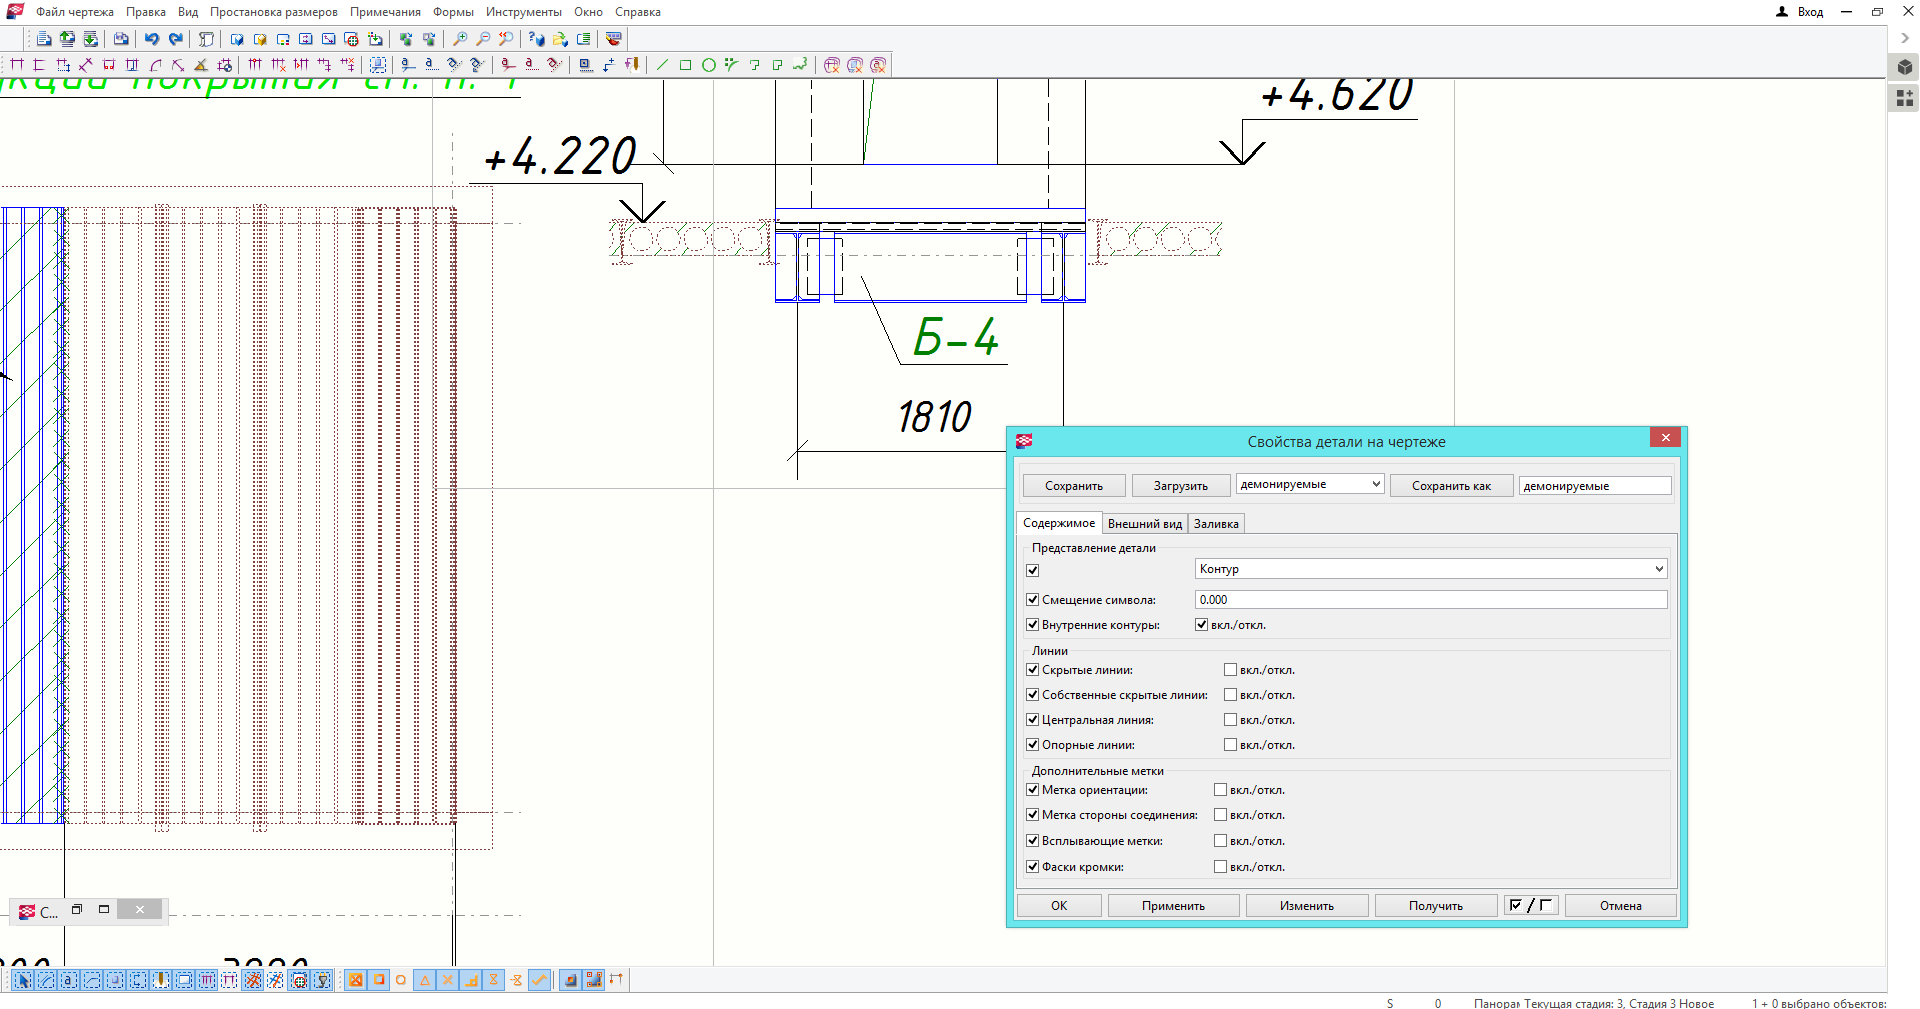Switch to the 'Внешний вид' tab
Screen dimensions: 1920x1009
1144,524
